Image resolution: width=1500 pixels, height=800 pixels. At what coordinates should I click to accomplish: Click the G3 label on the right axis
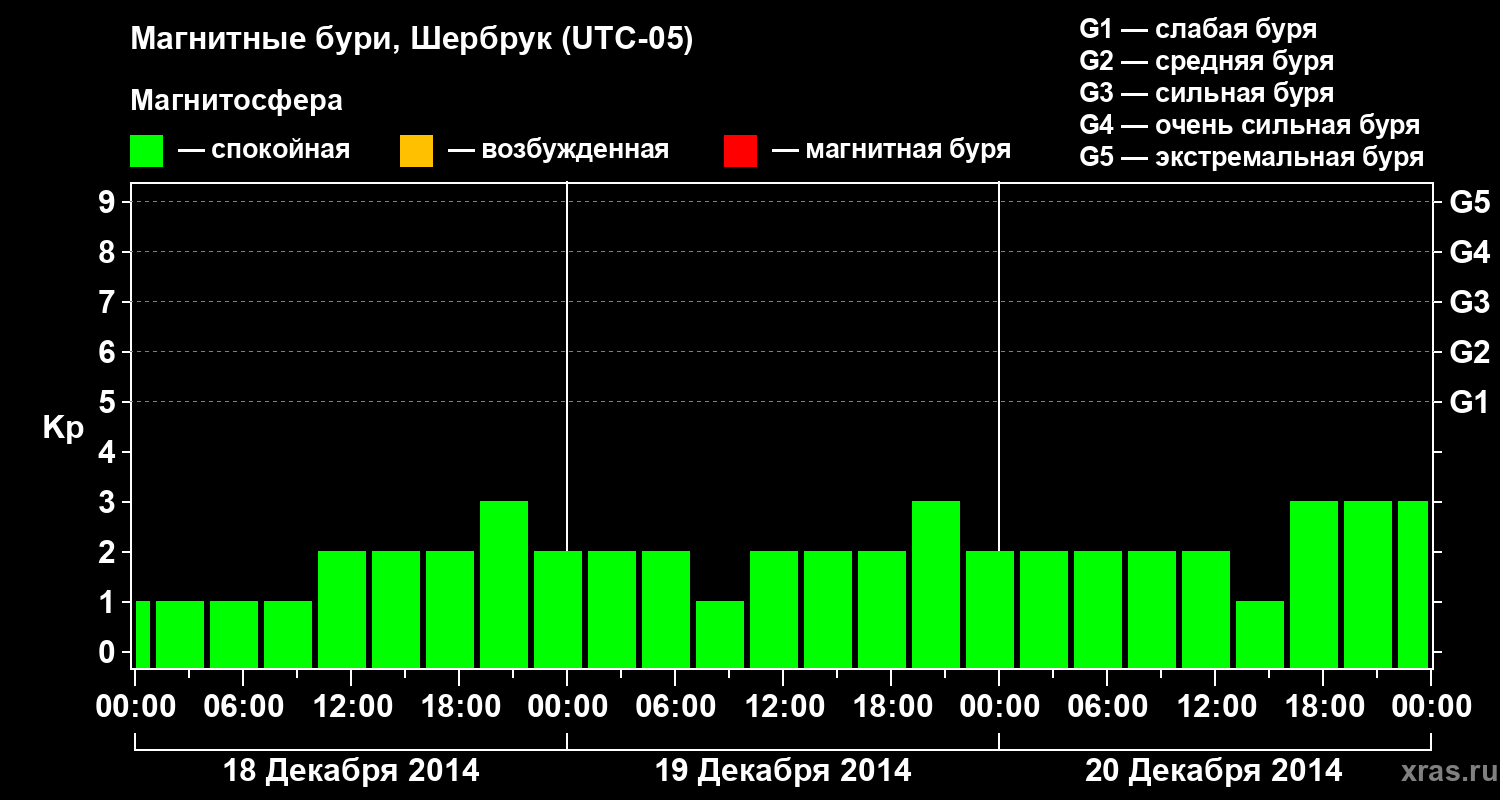coord(1469,303)
